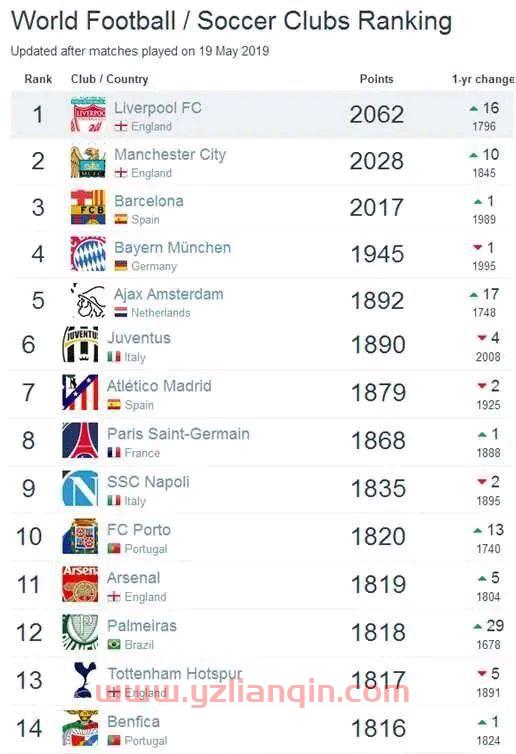The width and height of the screenshot is (516, 754).
Task: Click the Juventus striped crest
Action: pos(80,344)
